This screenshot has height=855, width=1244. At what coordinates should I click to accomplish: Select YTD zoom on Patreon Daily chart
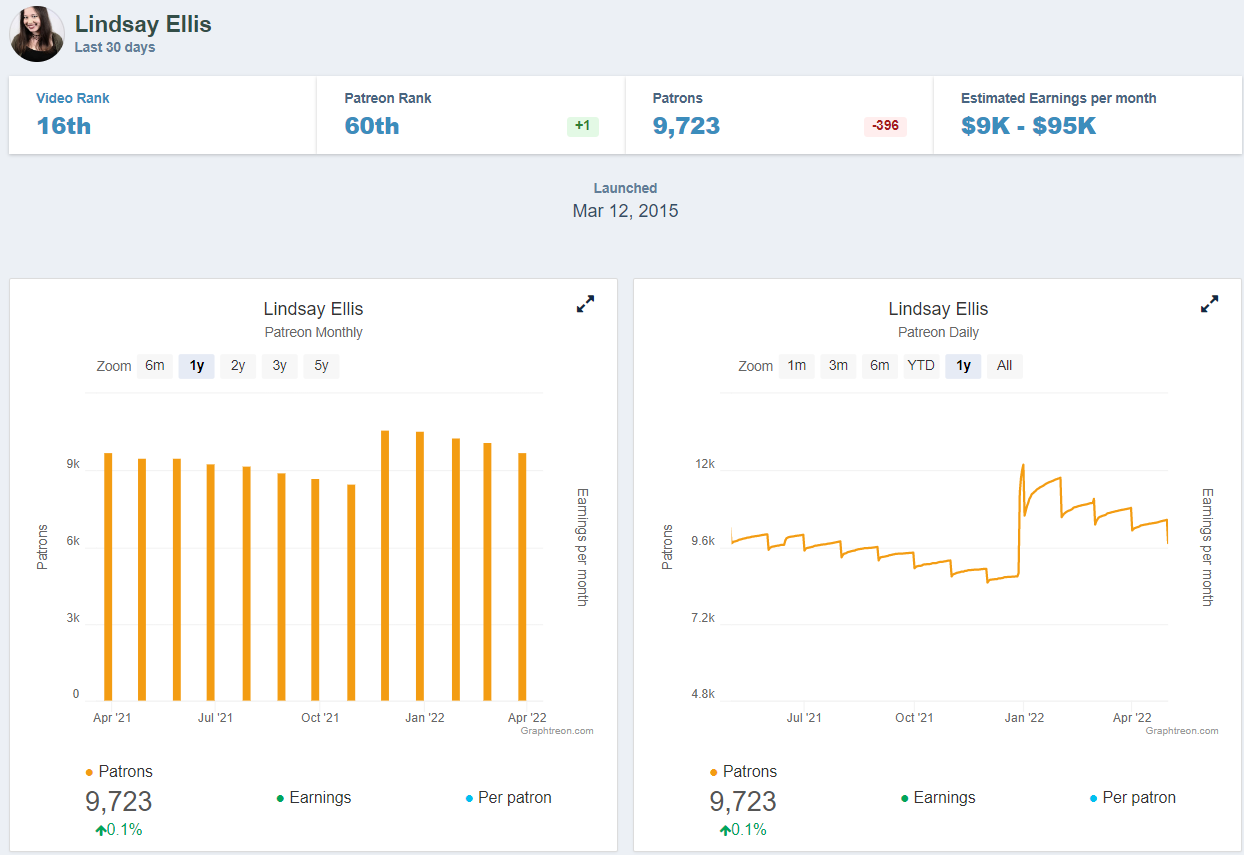(921, 366)
